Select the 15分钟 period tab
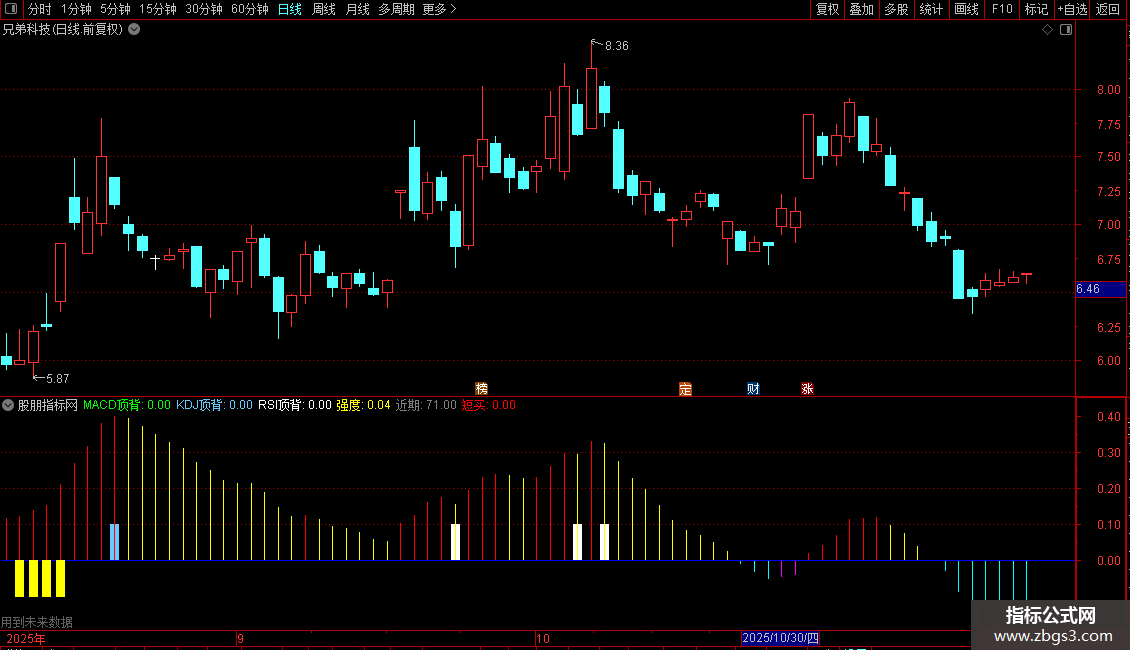 tap(158, 9)
